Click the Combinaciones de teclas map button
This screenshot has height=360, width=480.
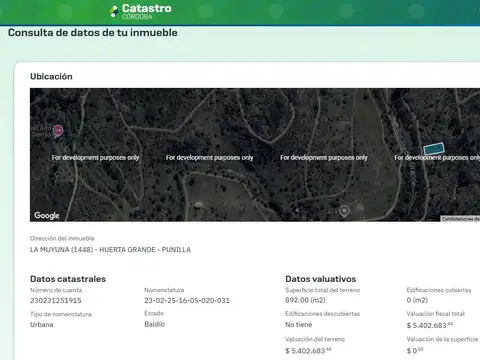(x=460, y=219)
